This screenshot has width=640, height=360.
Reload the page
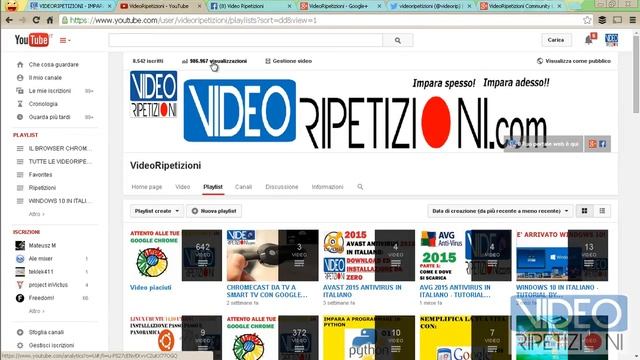[x=36, y=20]
